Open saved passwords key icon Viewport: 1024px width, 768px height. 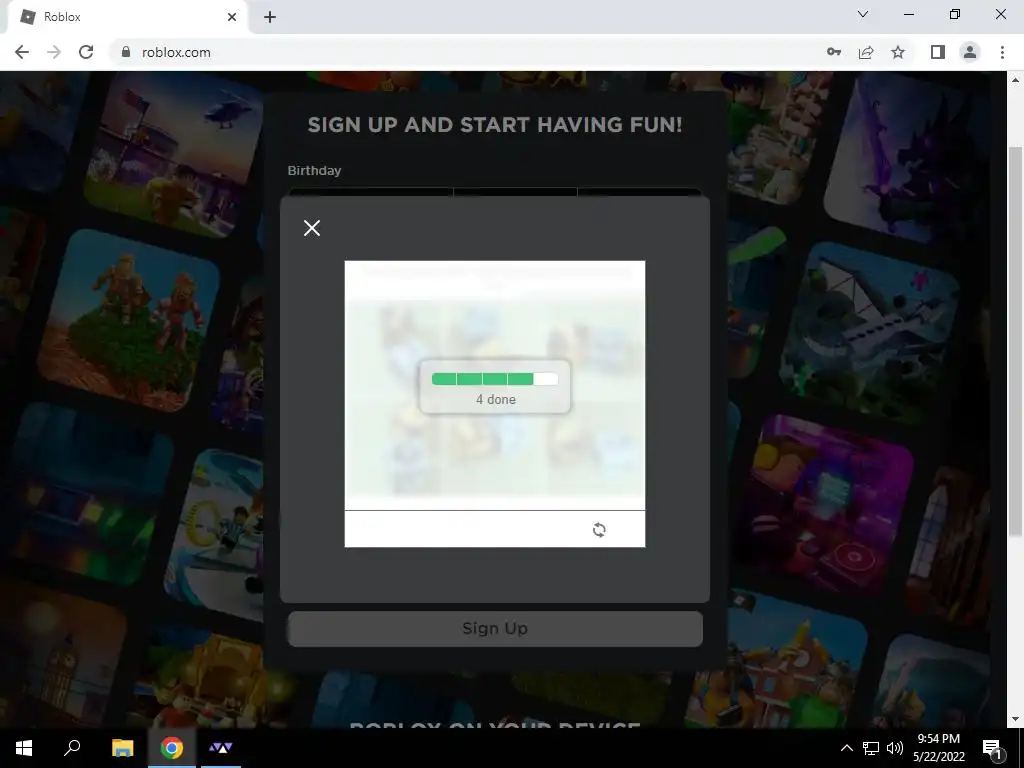pyautogui.click(x=833, y=52)
